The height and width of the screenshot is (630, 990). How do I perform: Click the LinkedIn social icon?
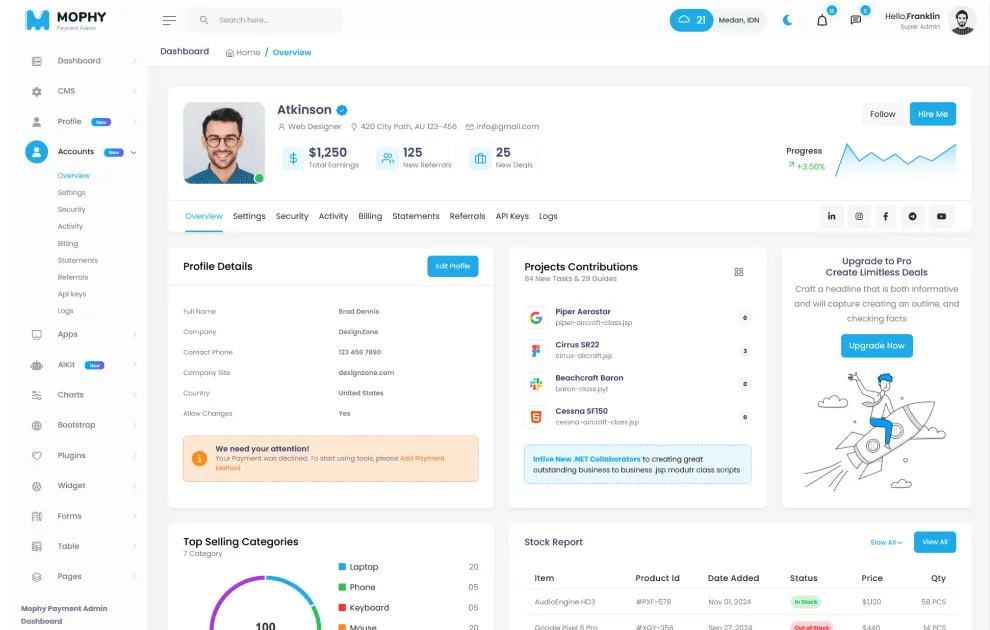(x=832, y=217)
